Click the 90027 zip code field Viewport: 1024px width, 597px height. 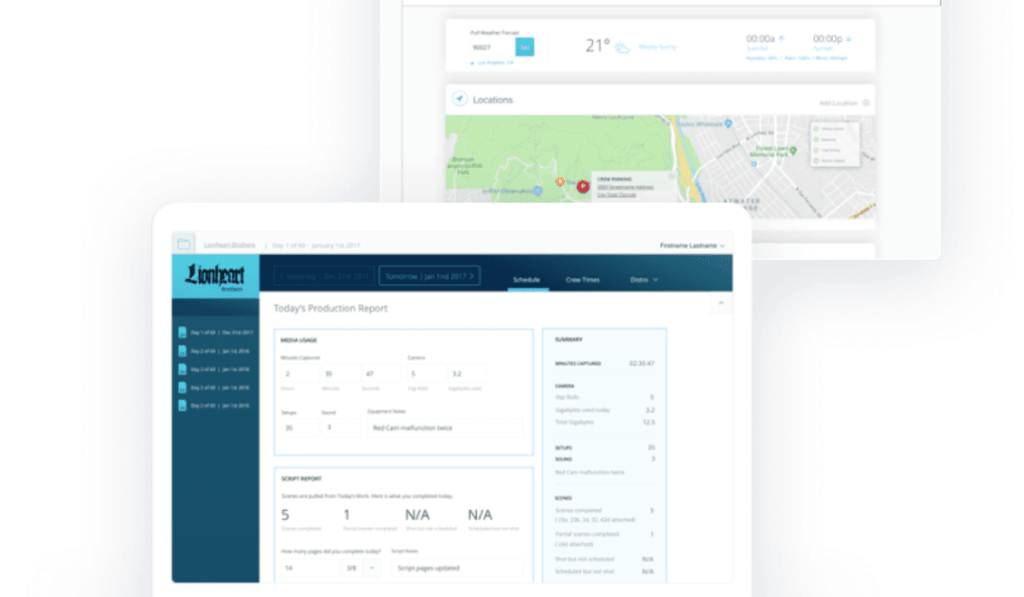click(492, 47)
